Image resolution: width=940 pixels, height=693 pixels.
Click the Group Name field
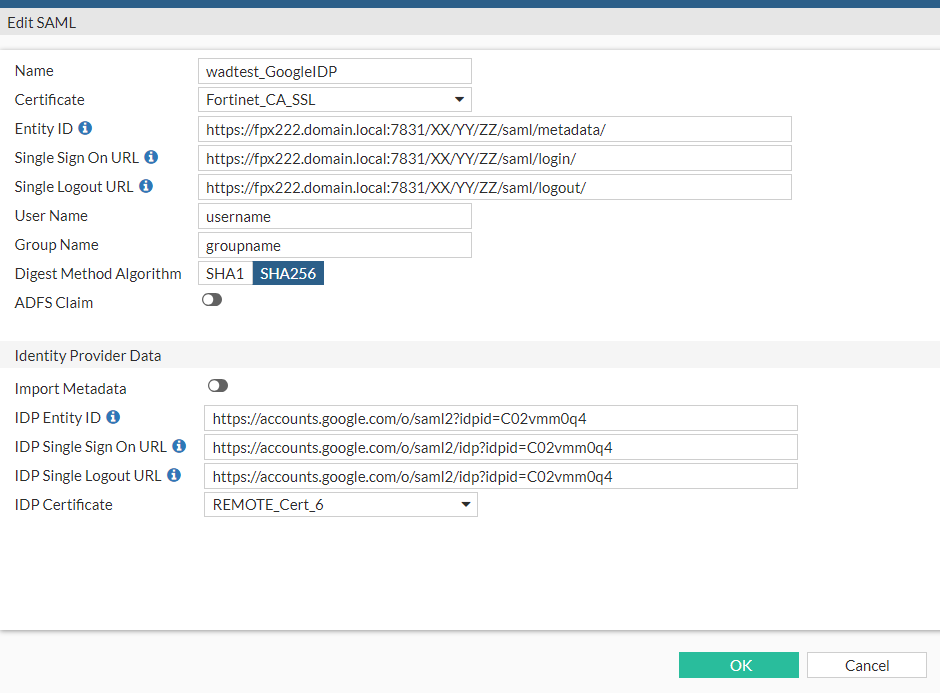click(335, 245)
